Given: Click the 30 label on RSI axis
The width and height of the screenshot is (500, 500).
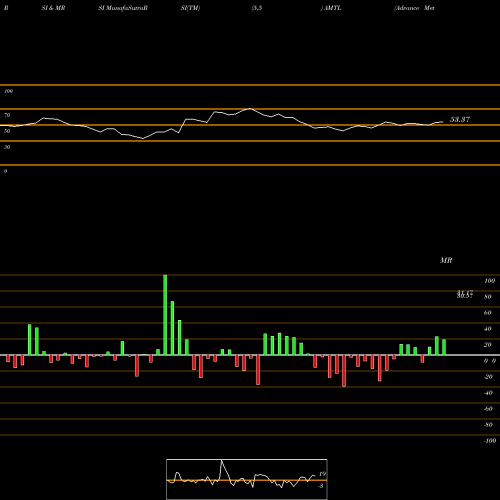Looking at the screenshot, I should (x=7, y=147).
